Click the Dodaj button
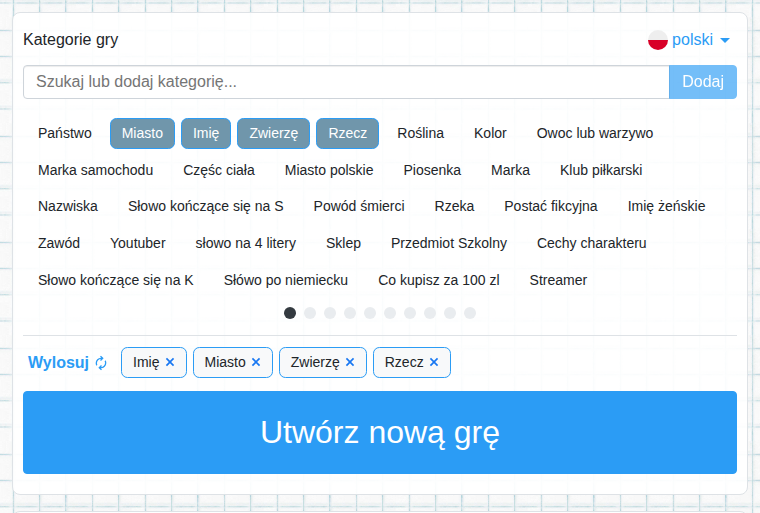This screenshot has height=513, width=760. 703,82
